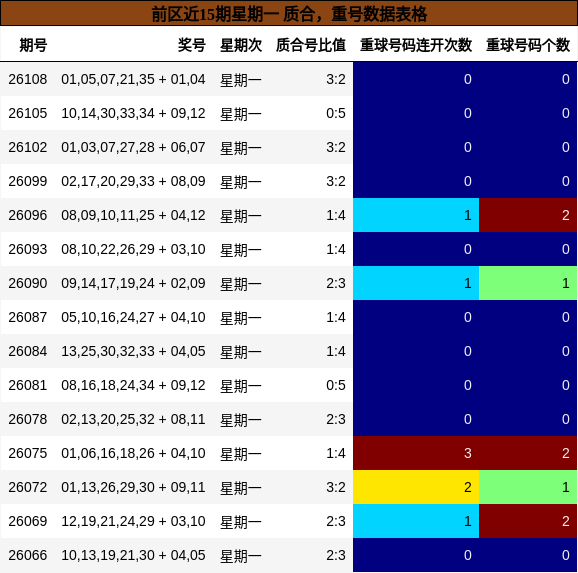578x573 pixels.
Task: Select the 重球号码连开次数 column header
Action: [x=416, y=45]
